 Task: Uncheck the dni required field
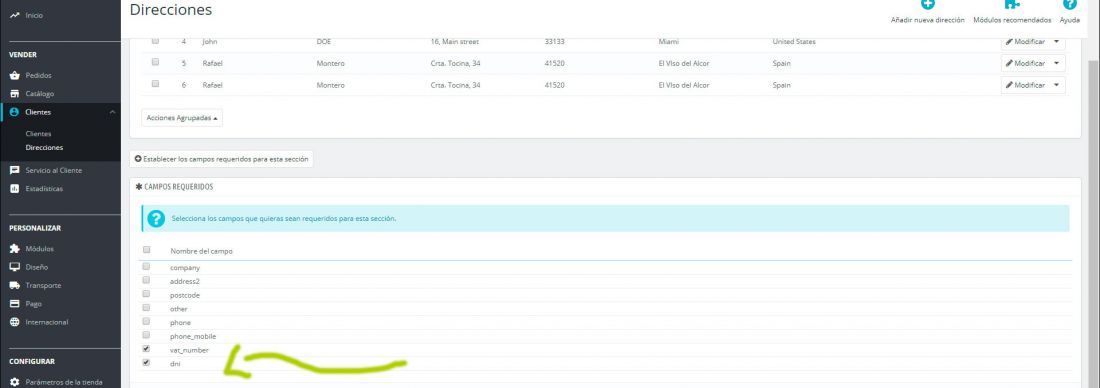(146, 363)
